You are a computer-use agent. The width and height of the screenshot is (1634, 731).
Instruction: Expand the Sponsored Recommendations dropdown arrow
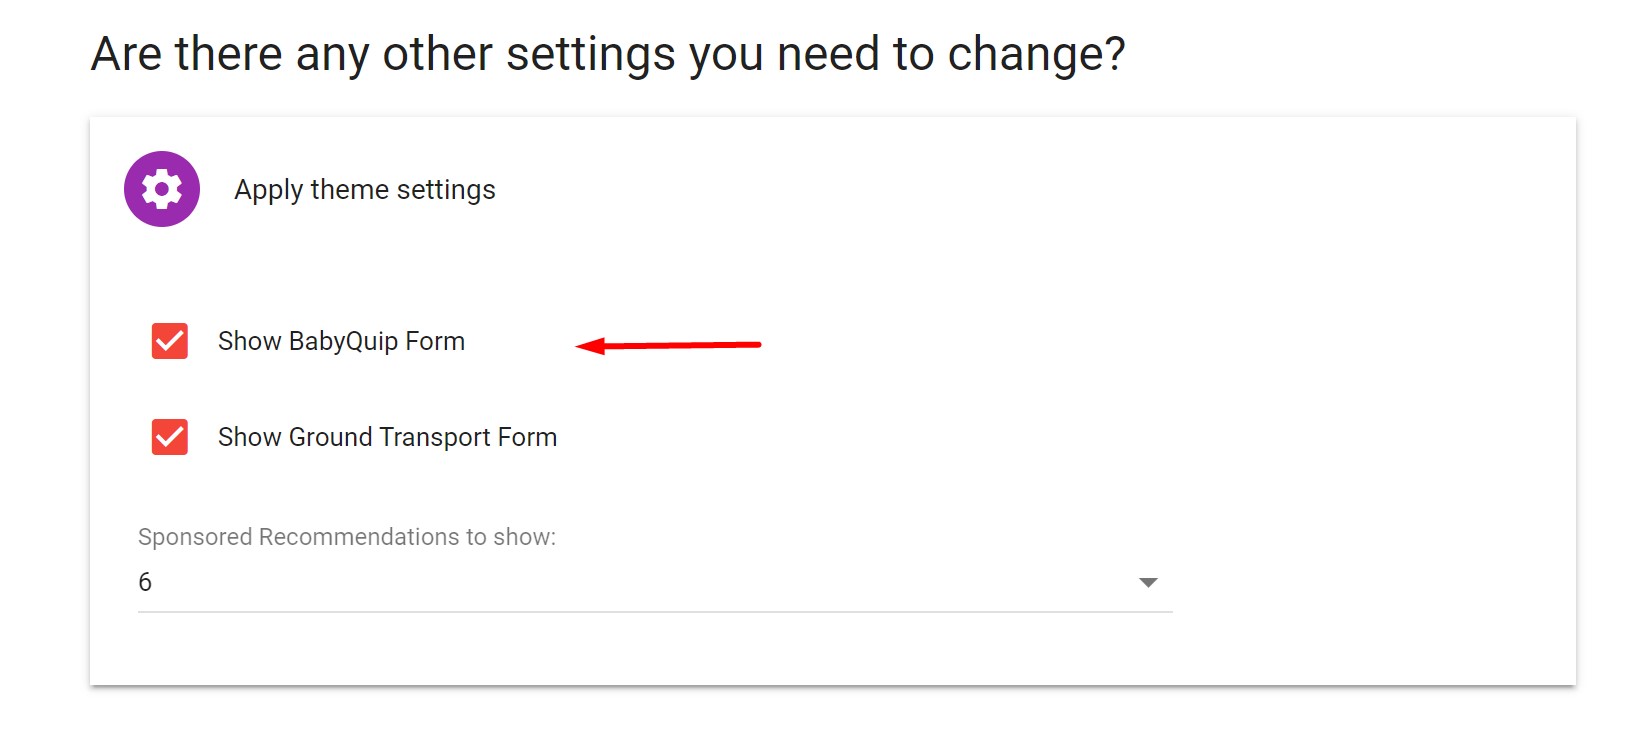(1148, 582)
